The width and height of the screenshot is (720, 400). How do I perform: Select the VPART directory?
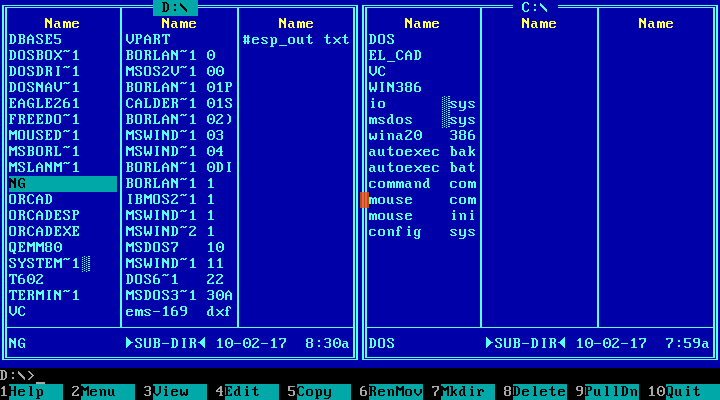[148, 39]
